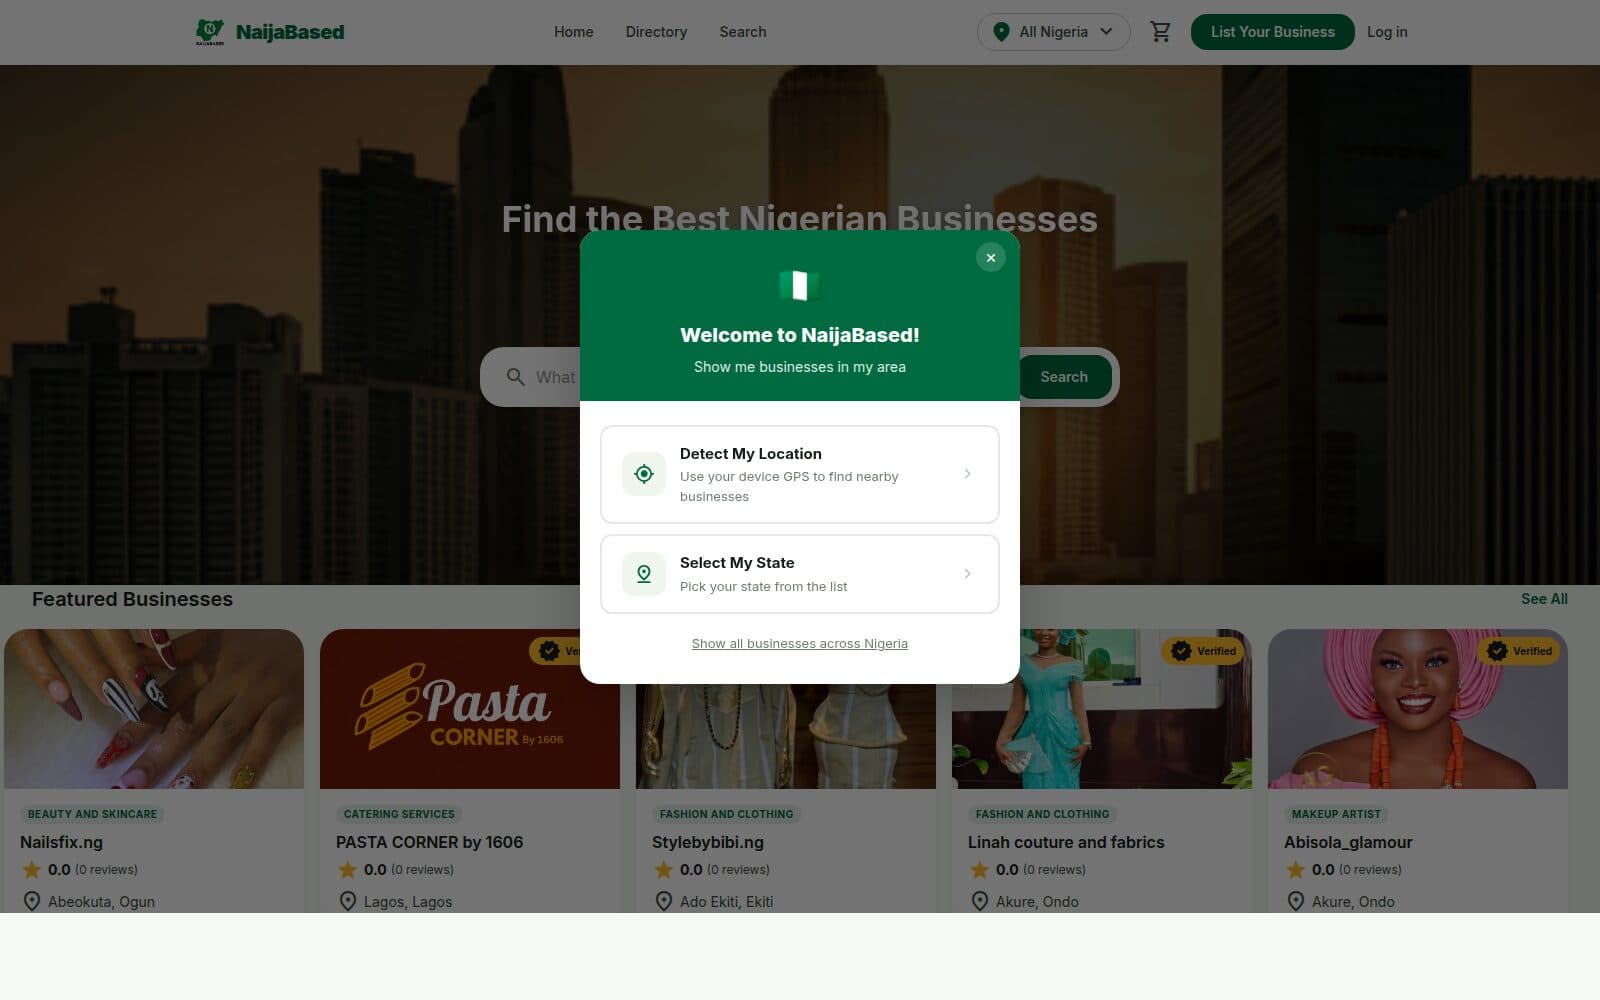Click the Welcome to NaijaBased! heading

[800, 335]
